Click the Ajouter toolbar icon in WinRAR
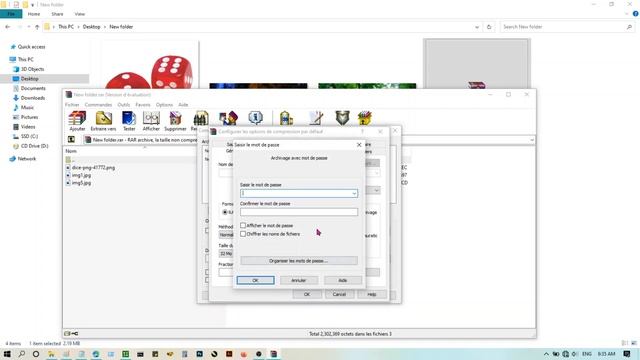640x360 pixels. coord(77,121)
